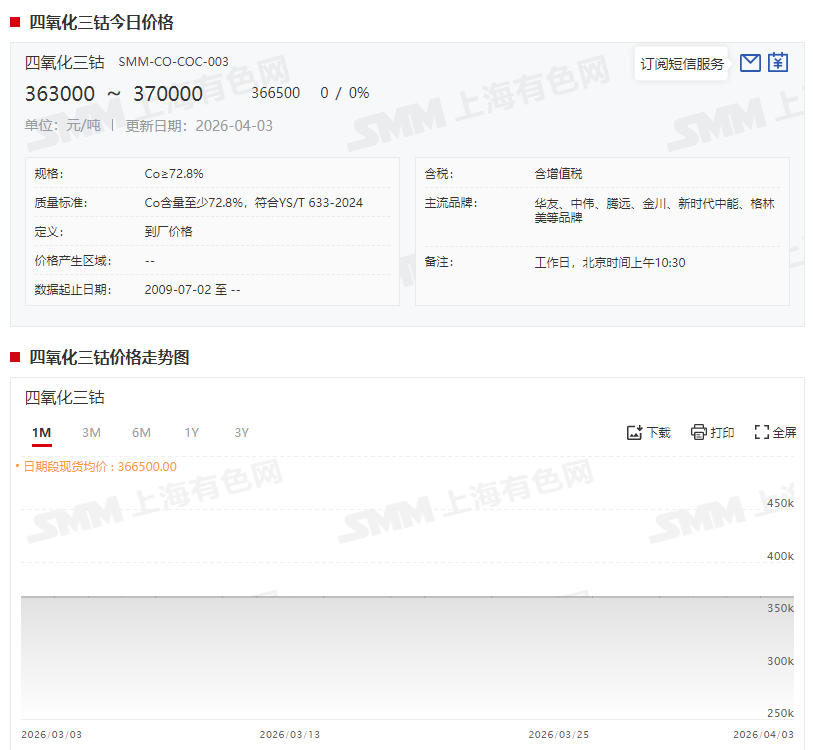Show the 1Y price trend
The image size is (813, 750).
(x=191, y=432)
